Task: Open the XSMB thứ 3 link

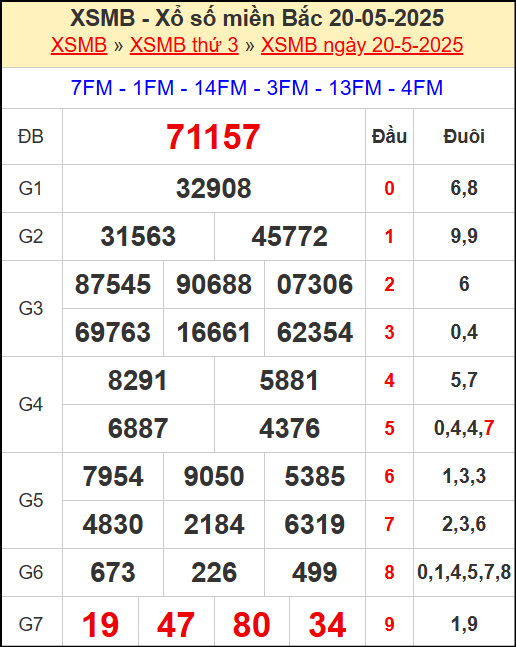Action: (x=184, y=45)
